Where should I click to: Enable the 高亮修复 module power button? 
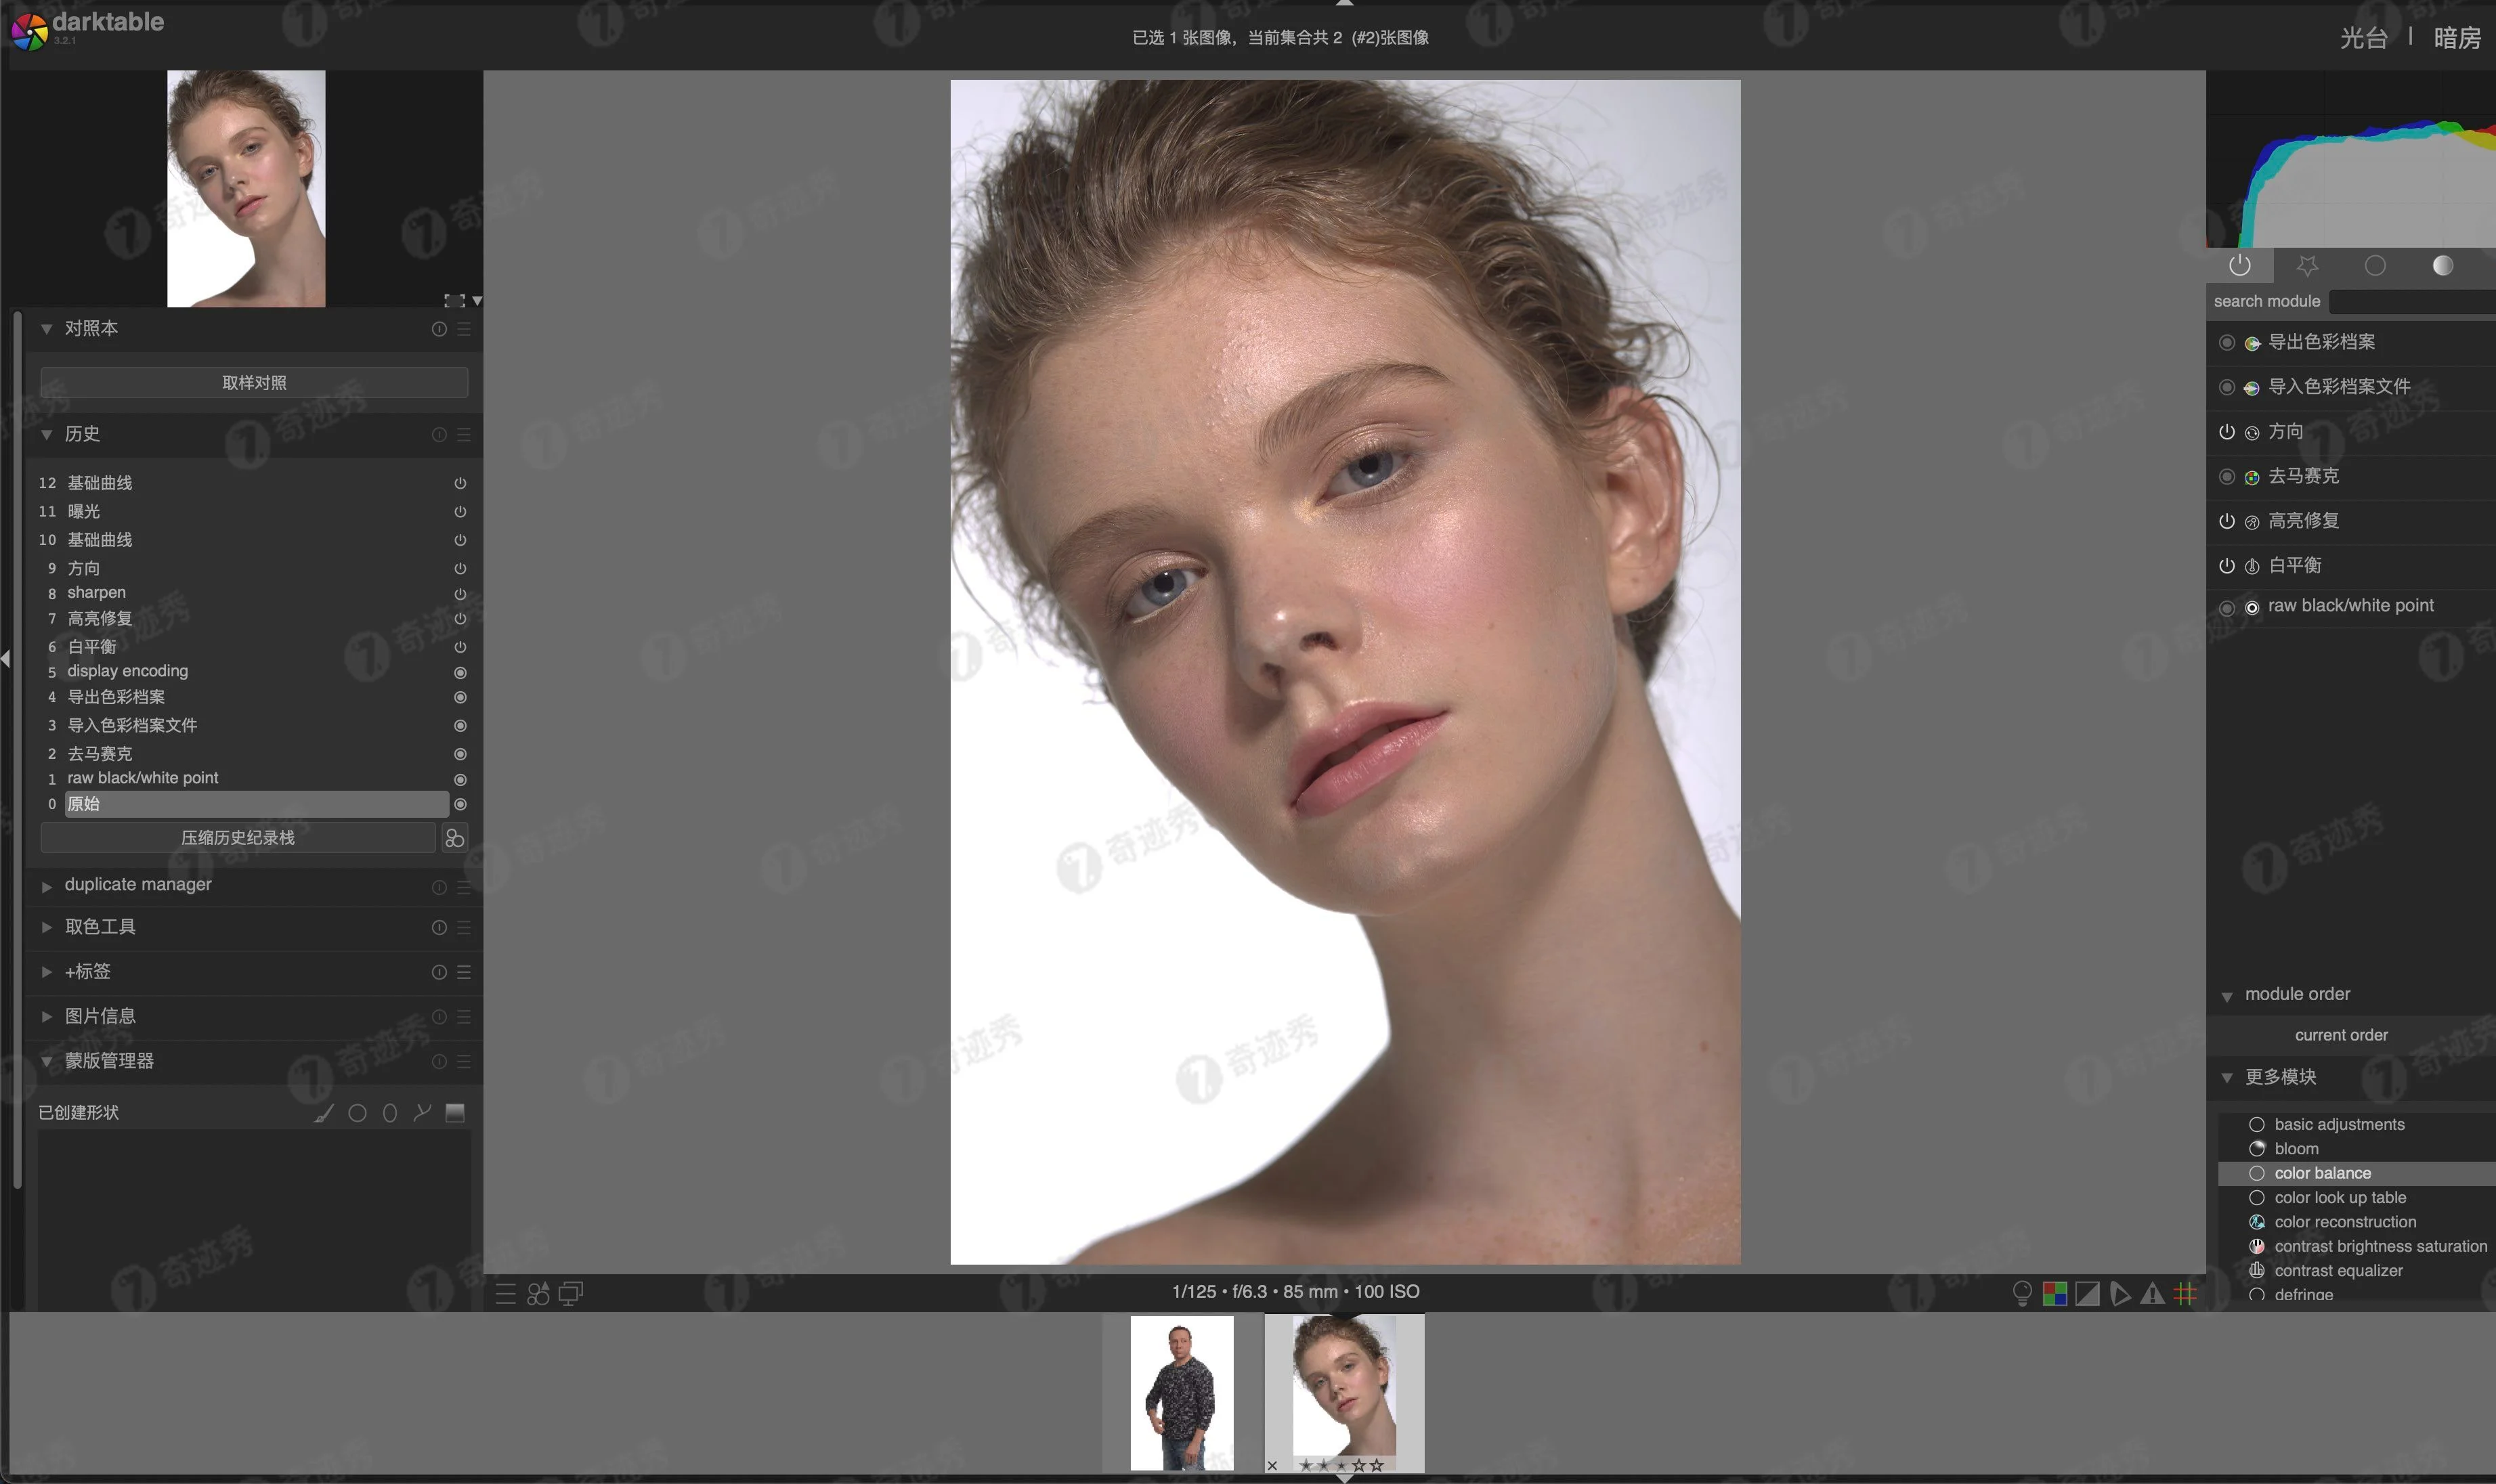click(x=2228, y=520)
